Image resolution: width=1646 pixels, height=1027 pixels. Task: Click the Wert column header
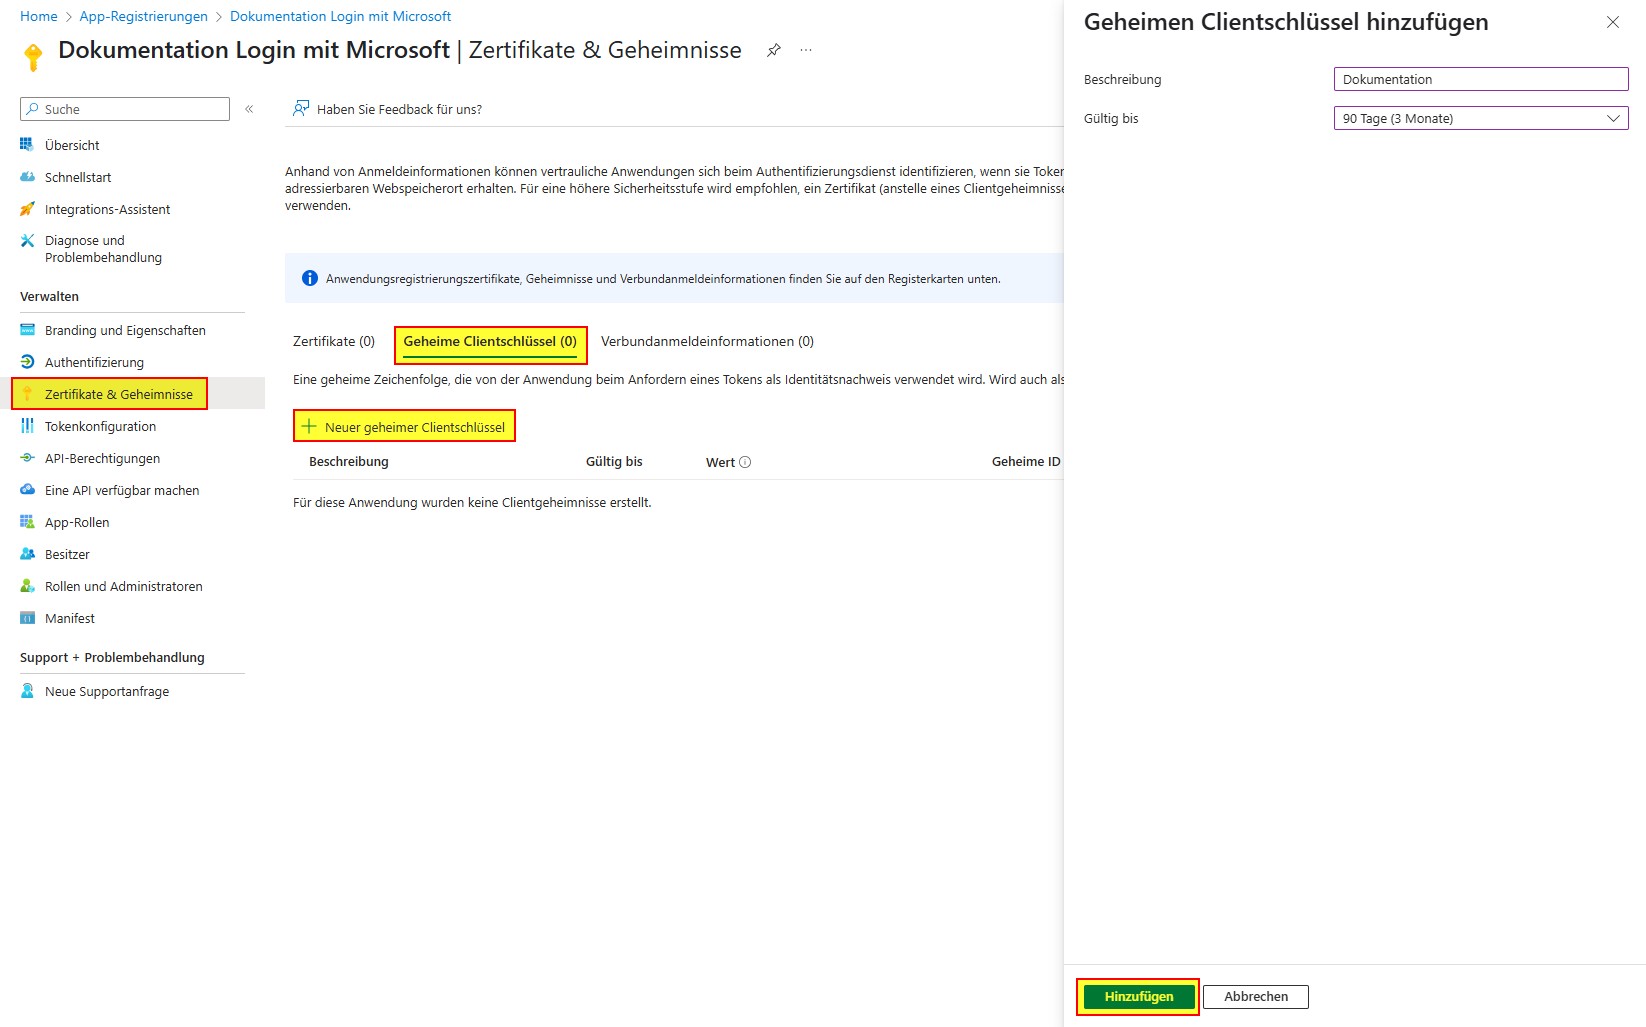(x=720, y=462)
